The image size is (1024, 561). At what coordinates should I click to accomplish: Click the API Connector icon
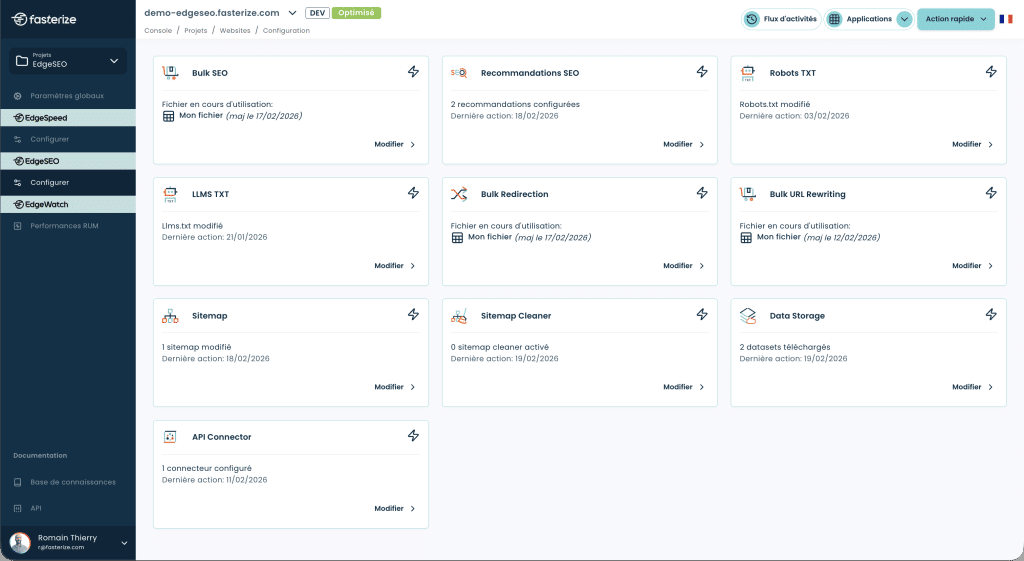[x=170, y=437]
